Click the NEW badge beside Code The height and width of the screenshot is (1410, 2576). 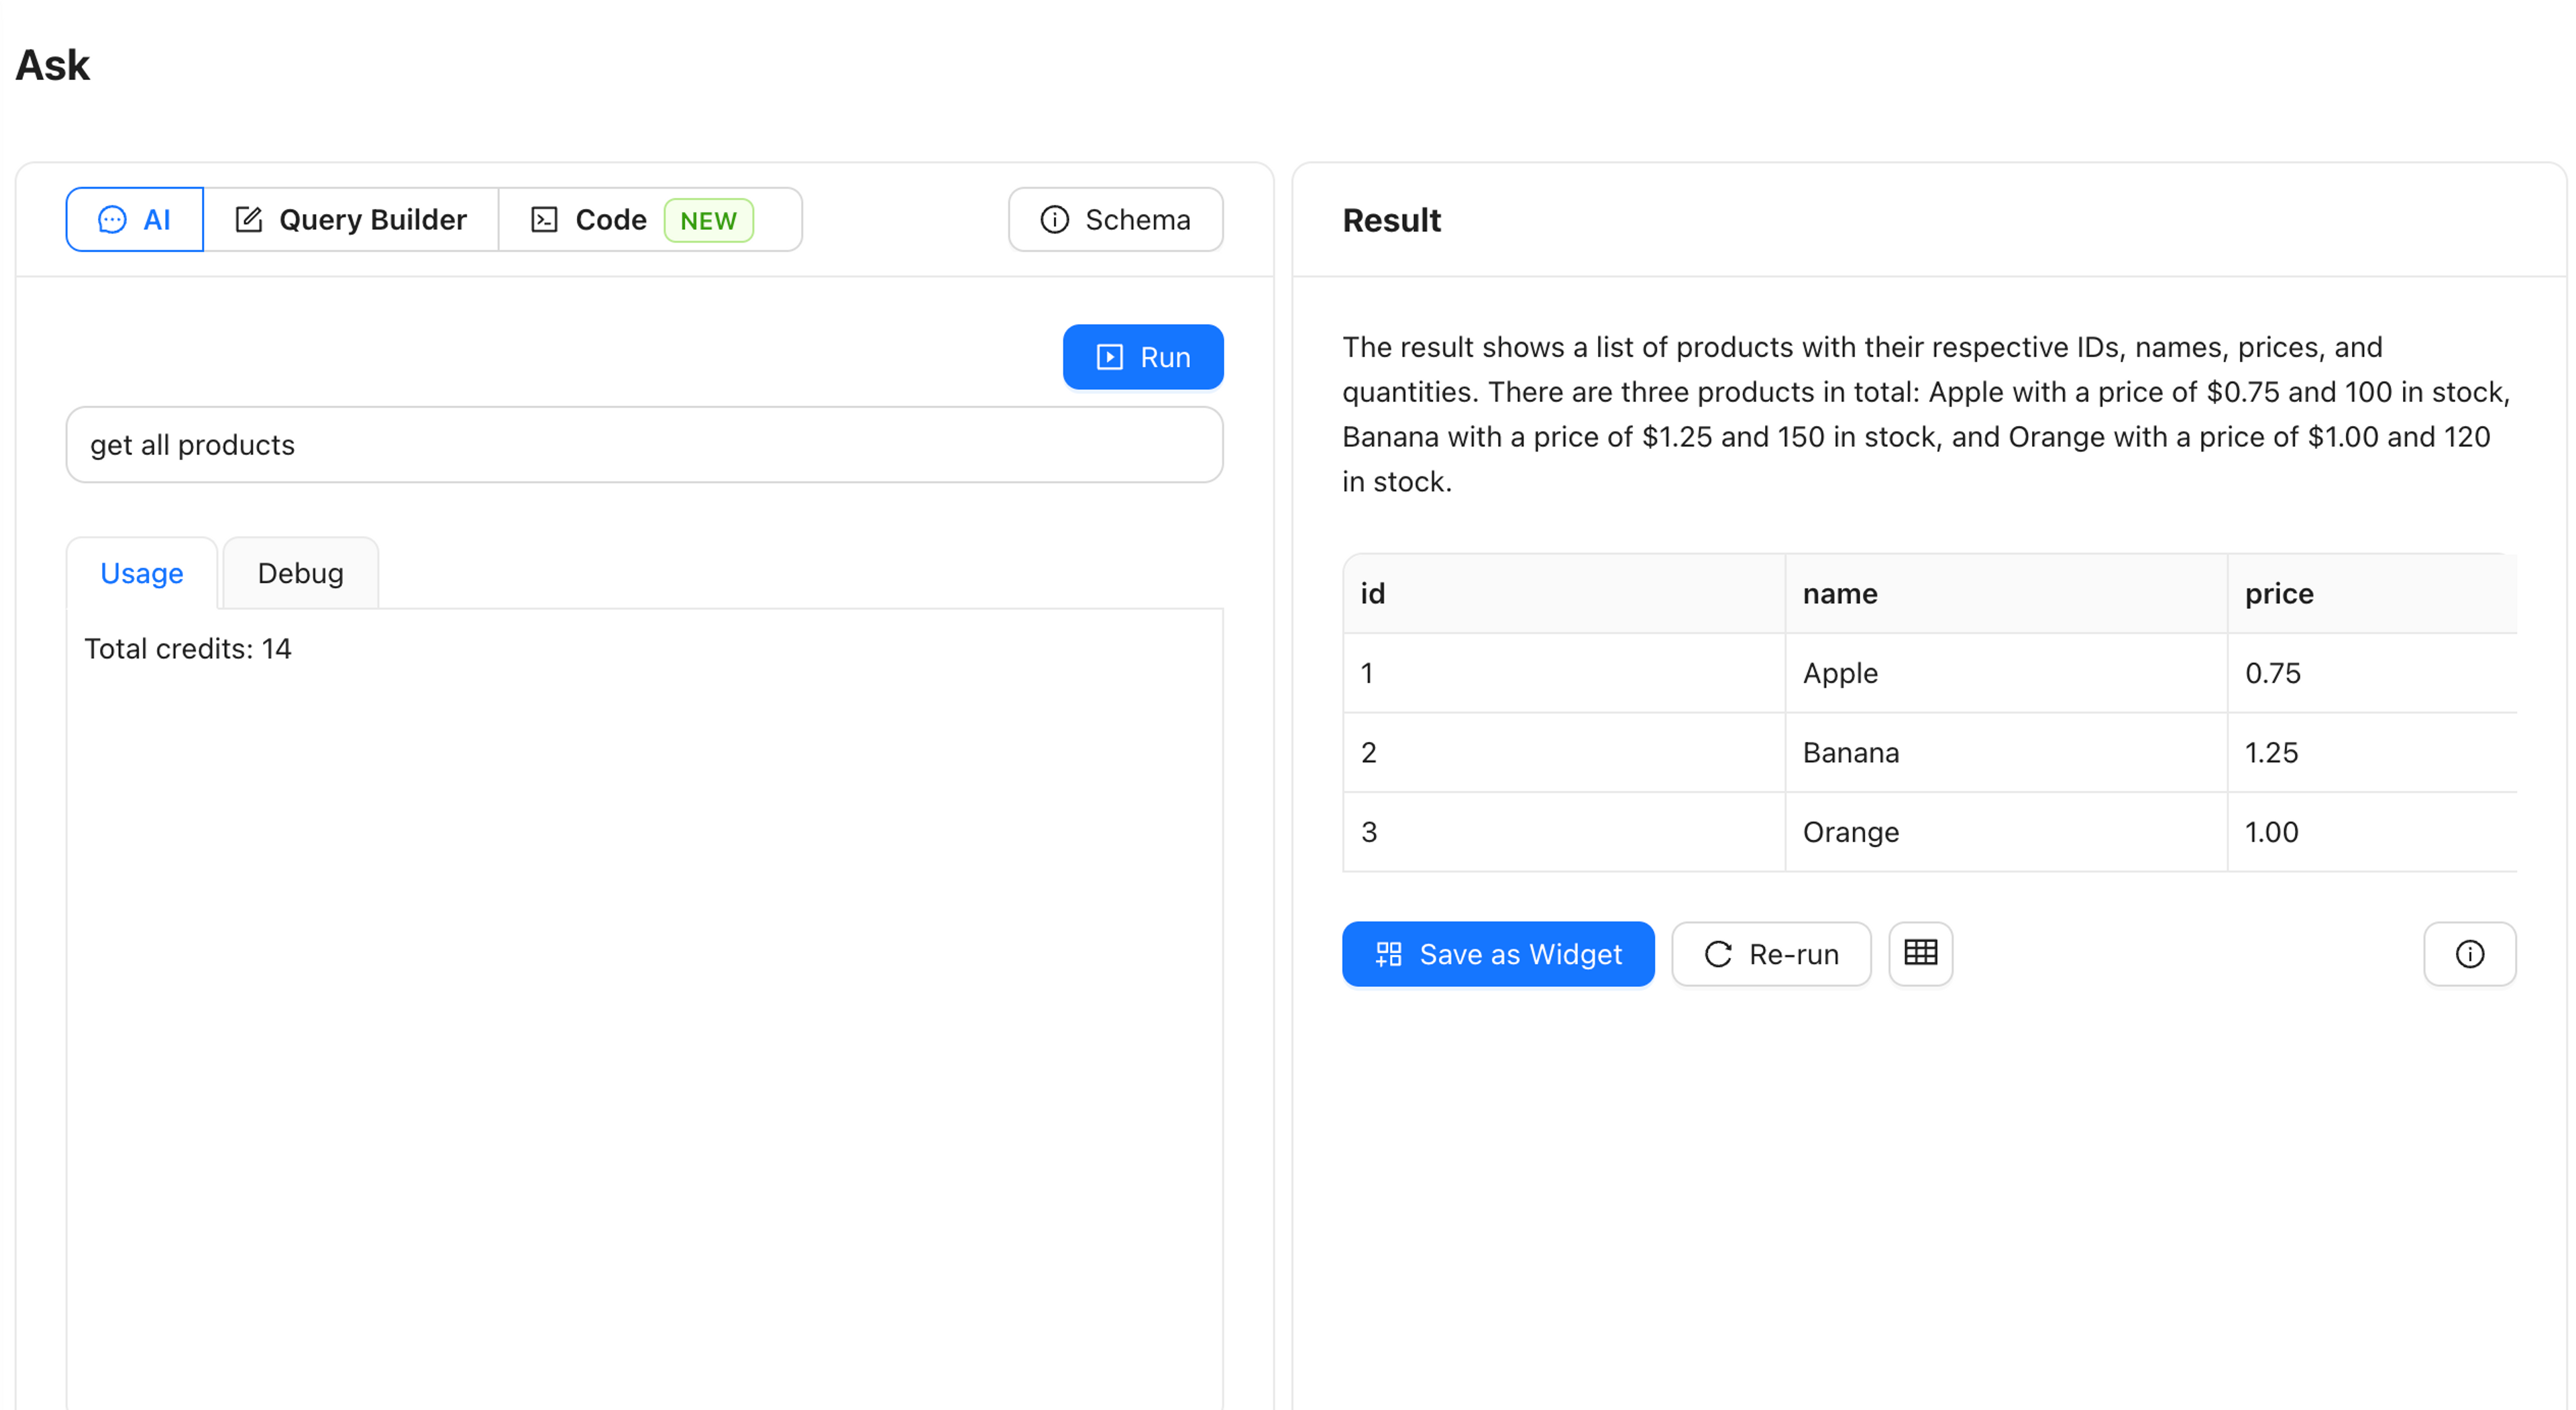point(708,220)
